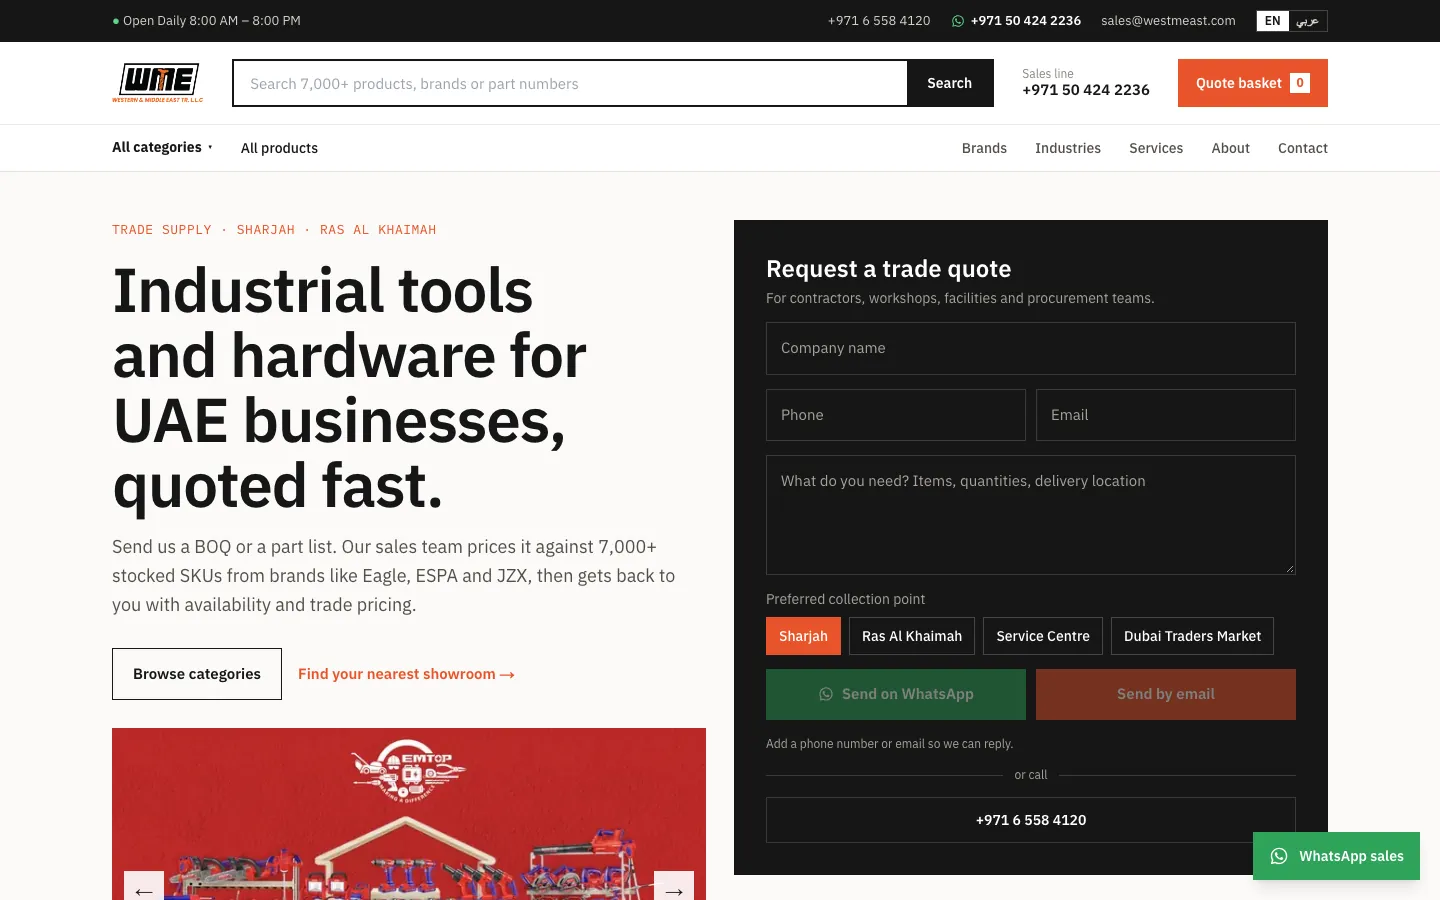Image resolution: width=1440 pixels, height=900 pixels.
Task: Click the product search input field
Action: point(570,83)
